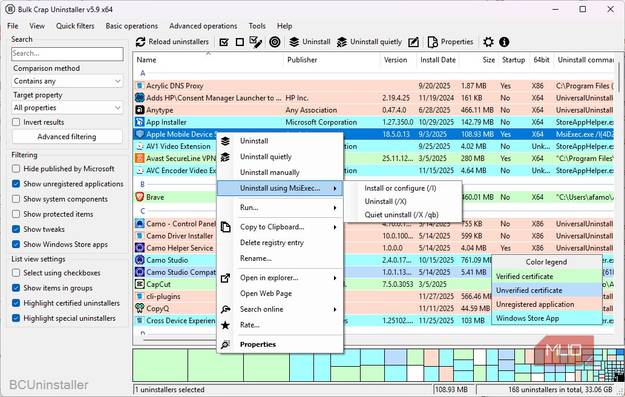Click into the Search input field
625x397 pixels.
click(67, 53)
